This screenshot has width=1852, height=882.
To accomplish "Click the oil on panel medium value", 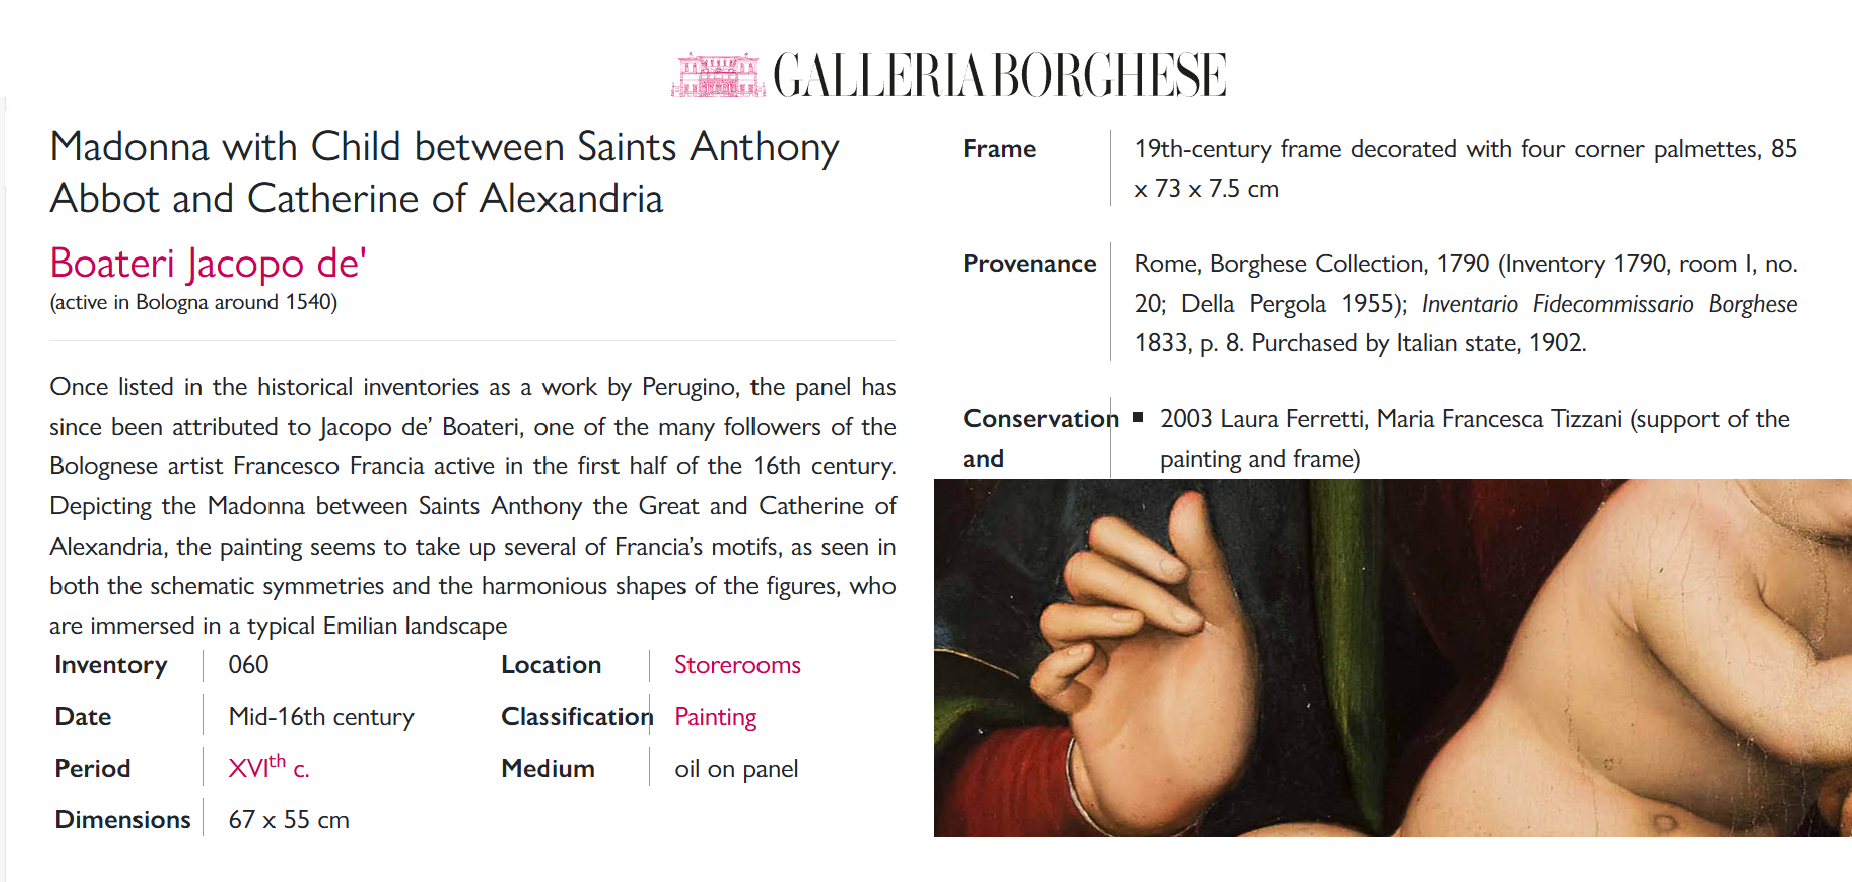I will tap(736, 769).
